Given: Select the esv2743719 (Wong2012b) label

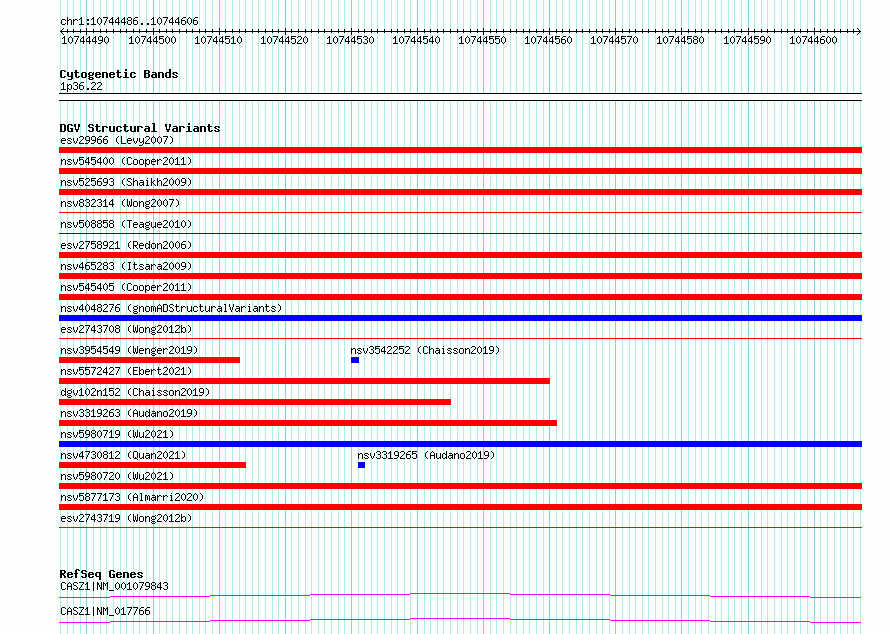Looking at the screenshot, I should click(x=126, y=518).
